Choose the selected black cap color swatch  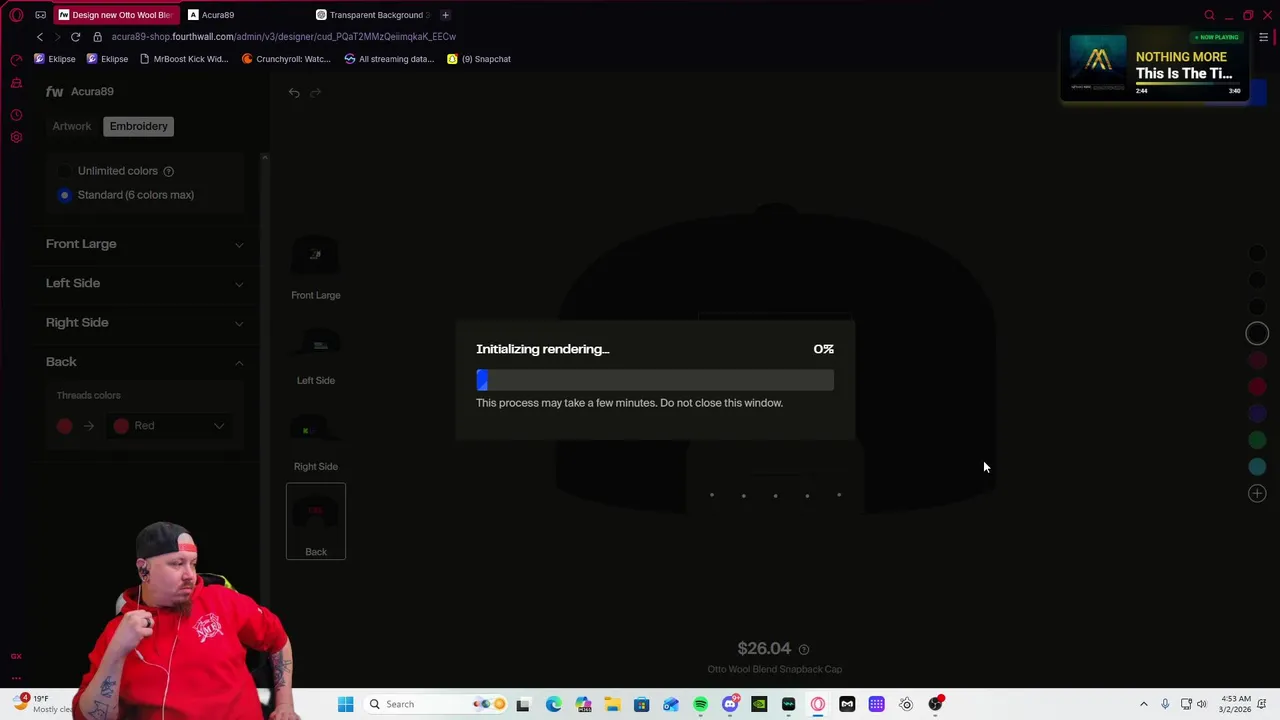(x=1257, y=334)
